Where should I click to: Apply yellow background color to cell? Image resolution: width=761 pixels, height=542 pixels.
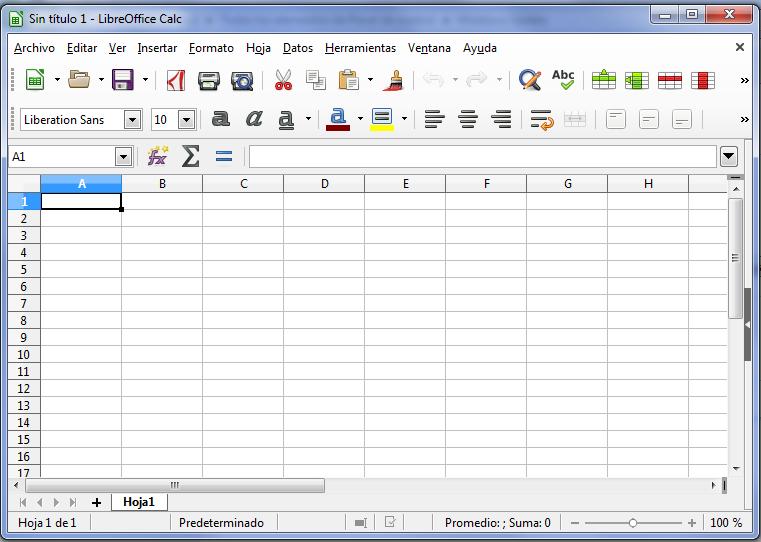(382, 119)
